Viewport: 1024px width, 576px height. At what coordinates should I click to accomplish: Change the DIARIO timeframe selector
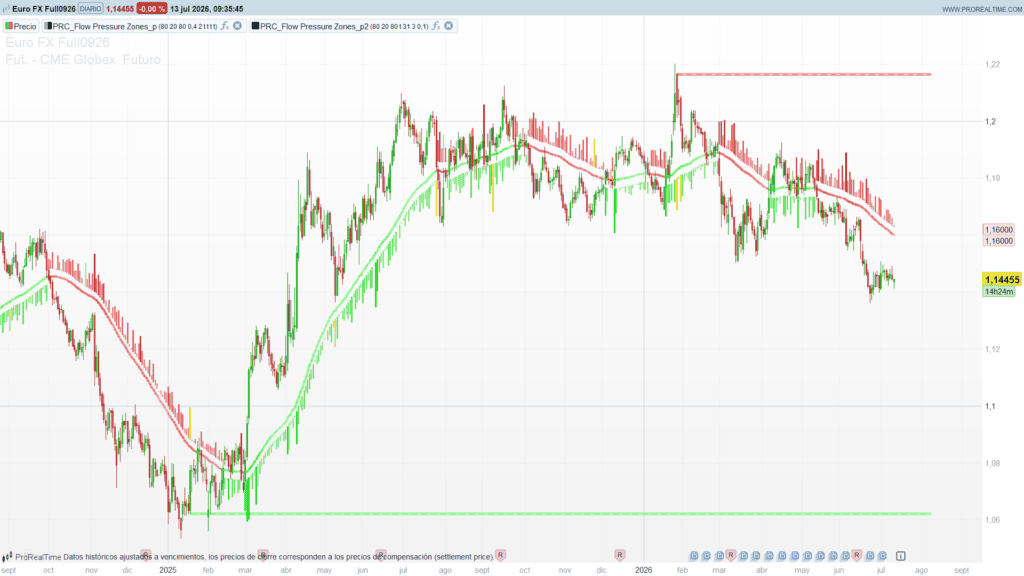(x=90, y=9)
